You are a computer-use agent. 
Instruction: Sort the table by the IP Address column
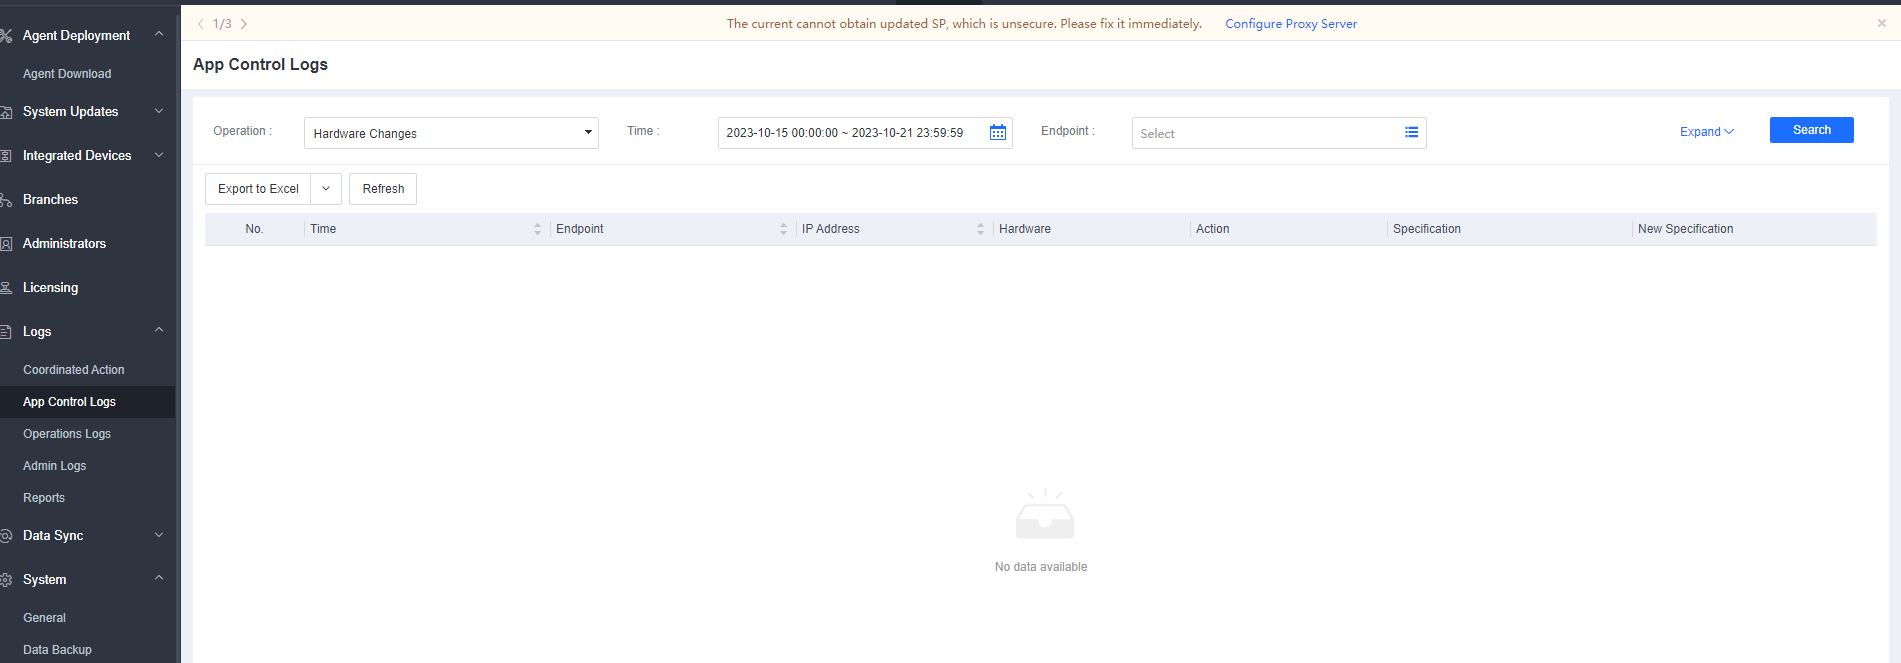point(980,229)
